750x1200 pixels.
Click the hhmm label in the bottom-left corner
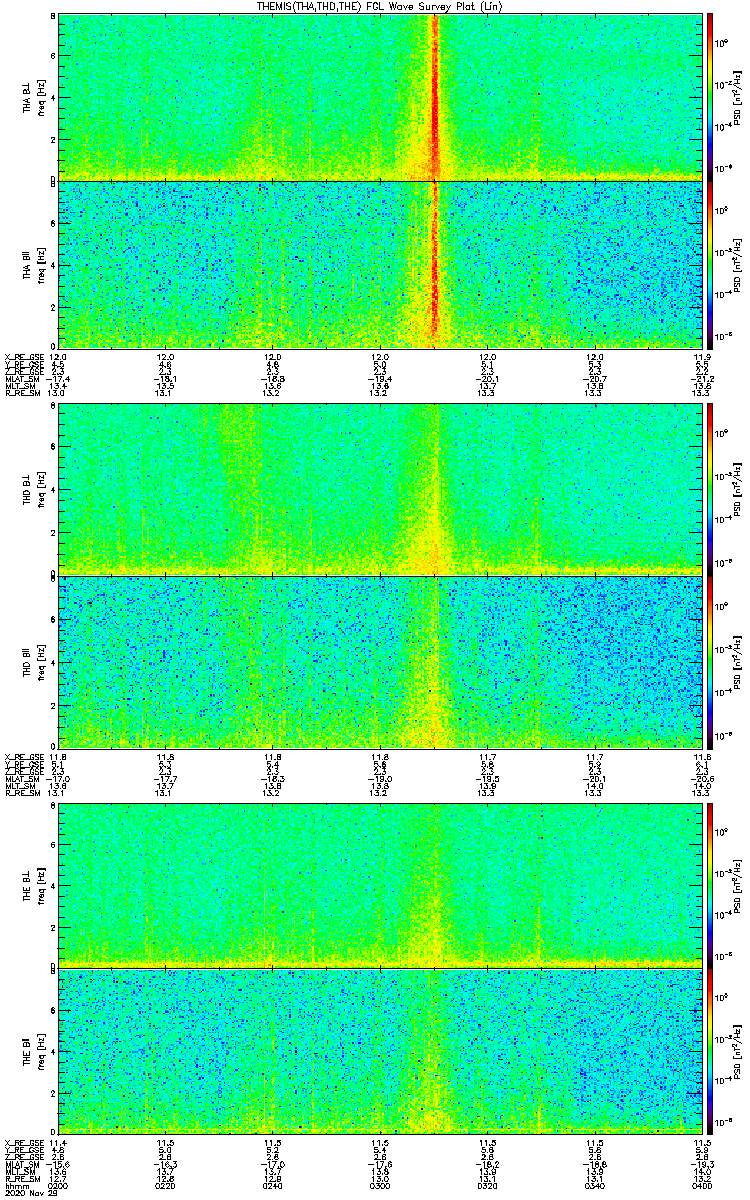point(15,1185)
